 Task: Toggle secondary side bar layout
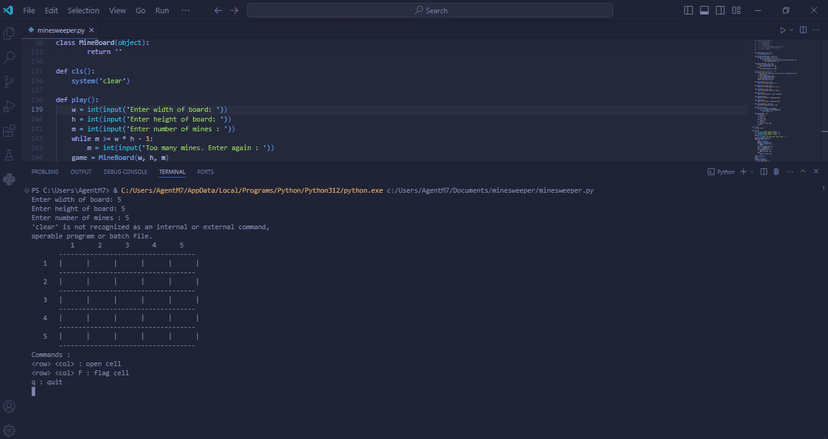coord(720,11)
